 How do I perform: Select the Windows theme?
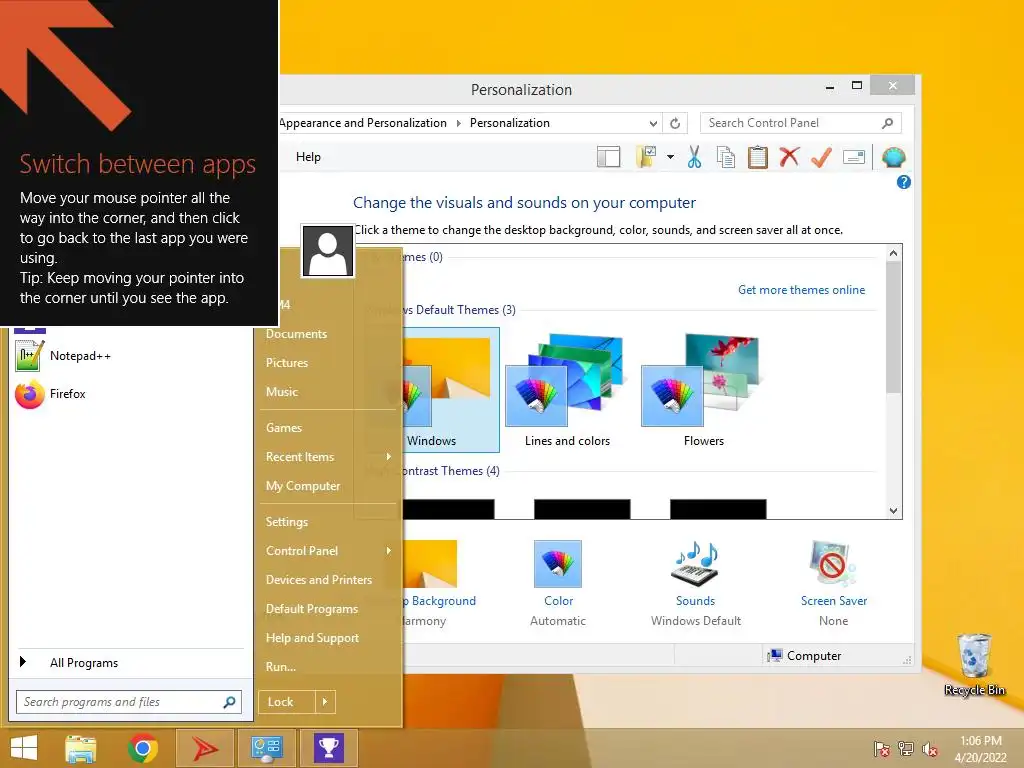click(451, 391)
